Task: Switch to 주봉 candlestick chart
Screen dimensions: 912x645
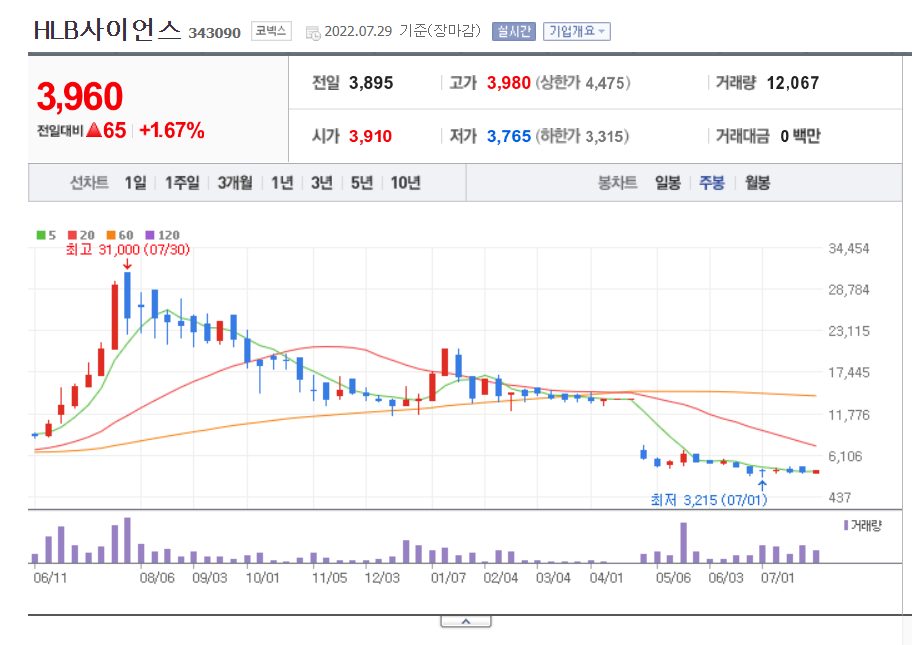Action: [x=712, y=183]
